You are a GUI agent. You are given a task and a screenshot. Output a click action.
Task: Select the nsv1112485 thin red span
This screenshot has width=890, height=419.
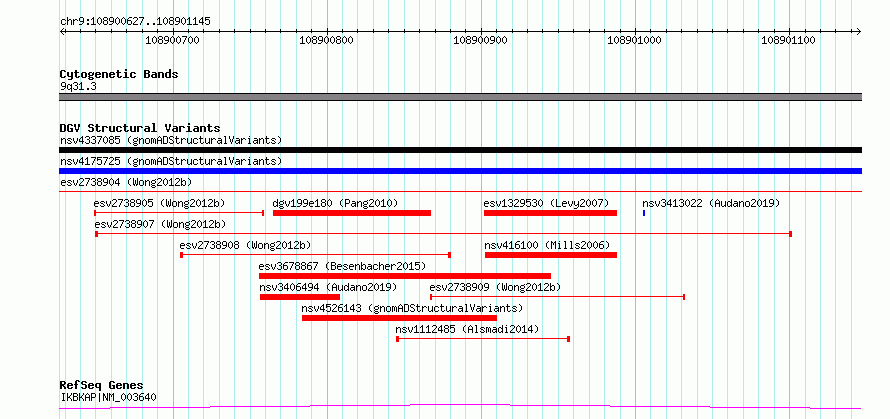point(483,339)
